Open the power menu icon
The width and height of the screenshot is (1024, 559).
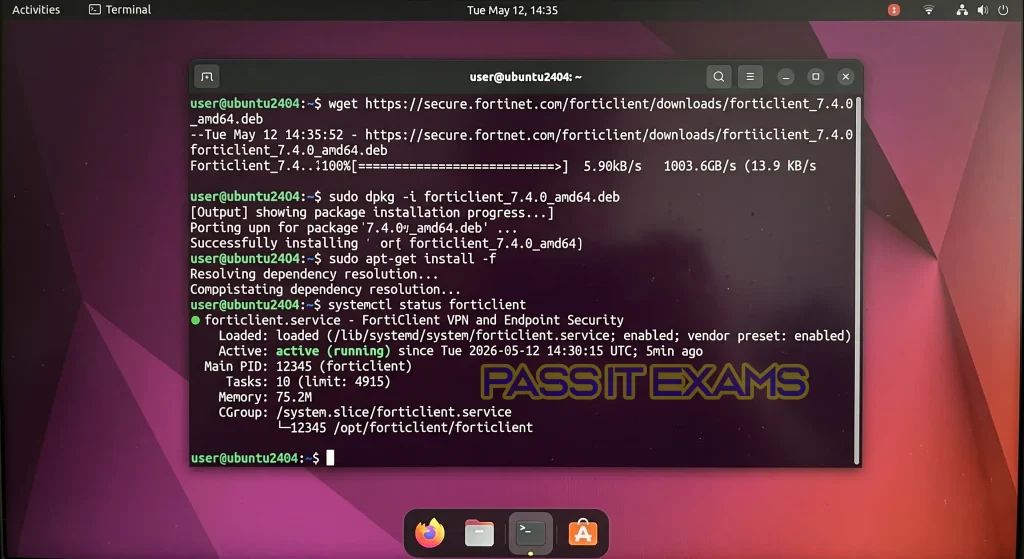[1003, 10]
